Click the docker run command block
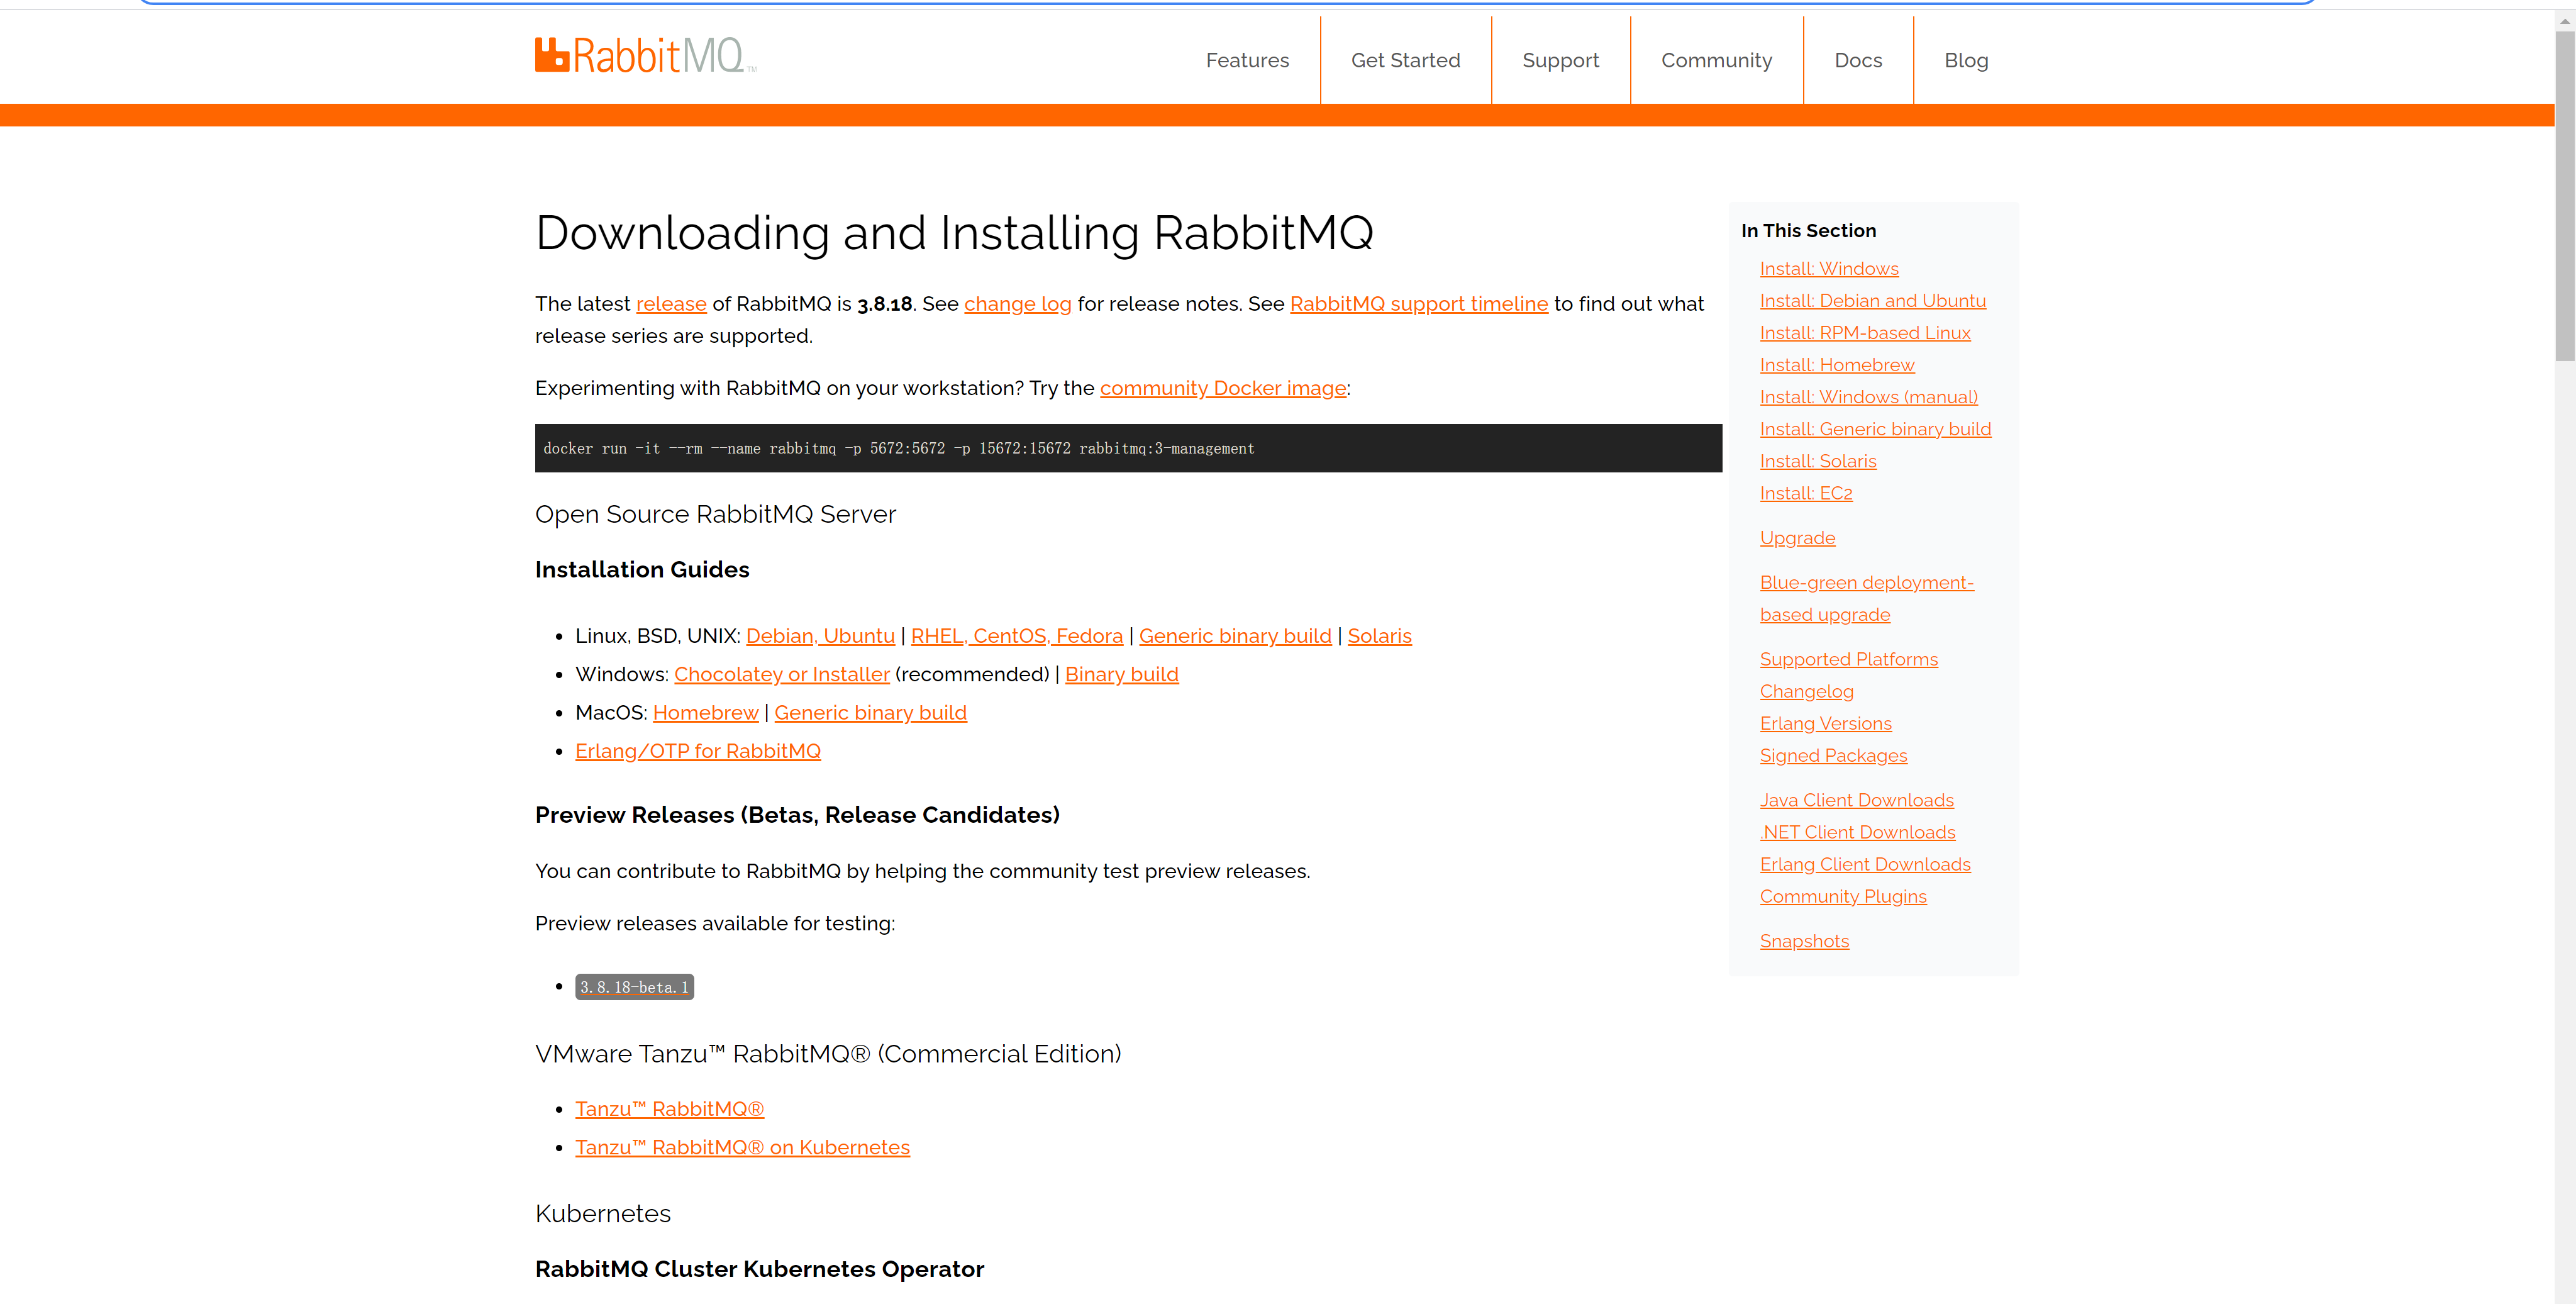The height and width of the screenshot is (1304, 2576). tap(1127, 448)
